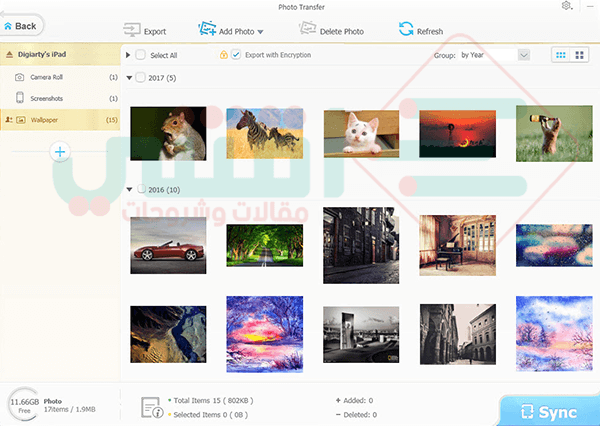Collapse the 2017 group
The width and height of the screenshot is (600, 426).
(129, 78)
